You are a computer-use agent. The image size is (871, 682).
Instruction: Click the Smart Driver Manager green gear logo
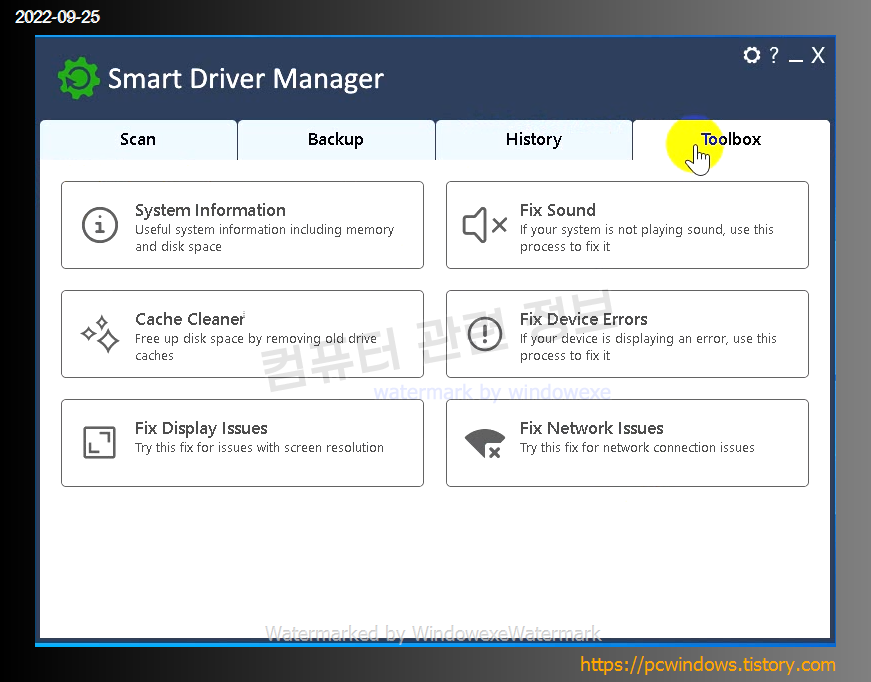click(79, 78)
